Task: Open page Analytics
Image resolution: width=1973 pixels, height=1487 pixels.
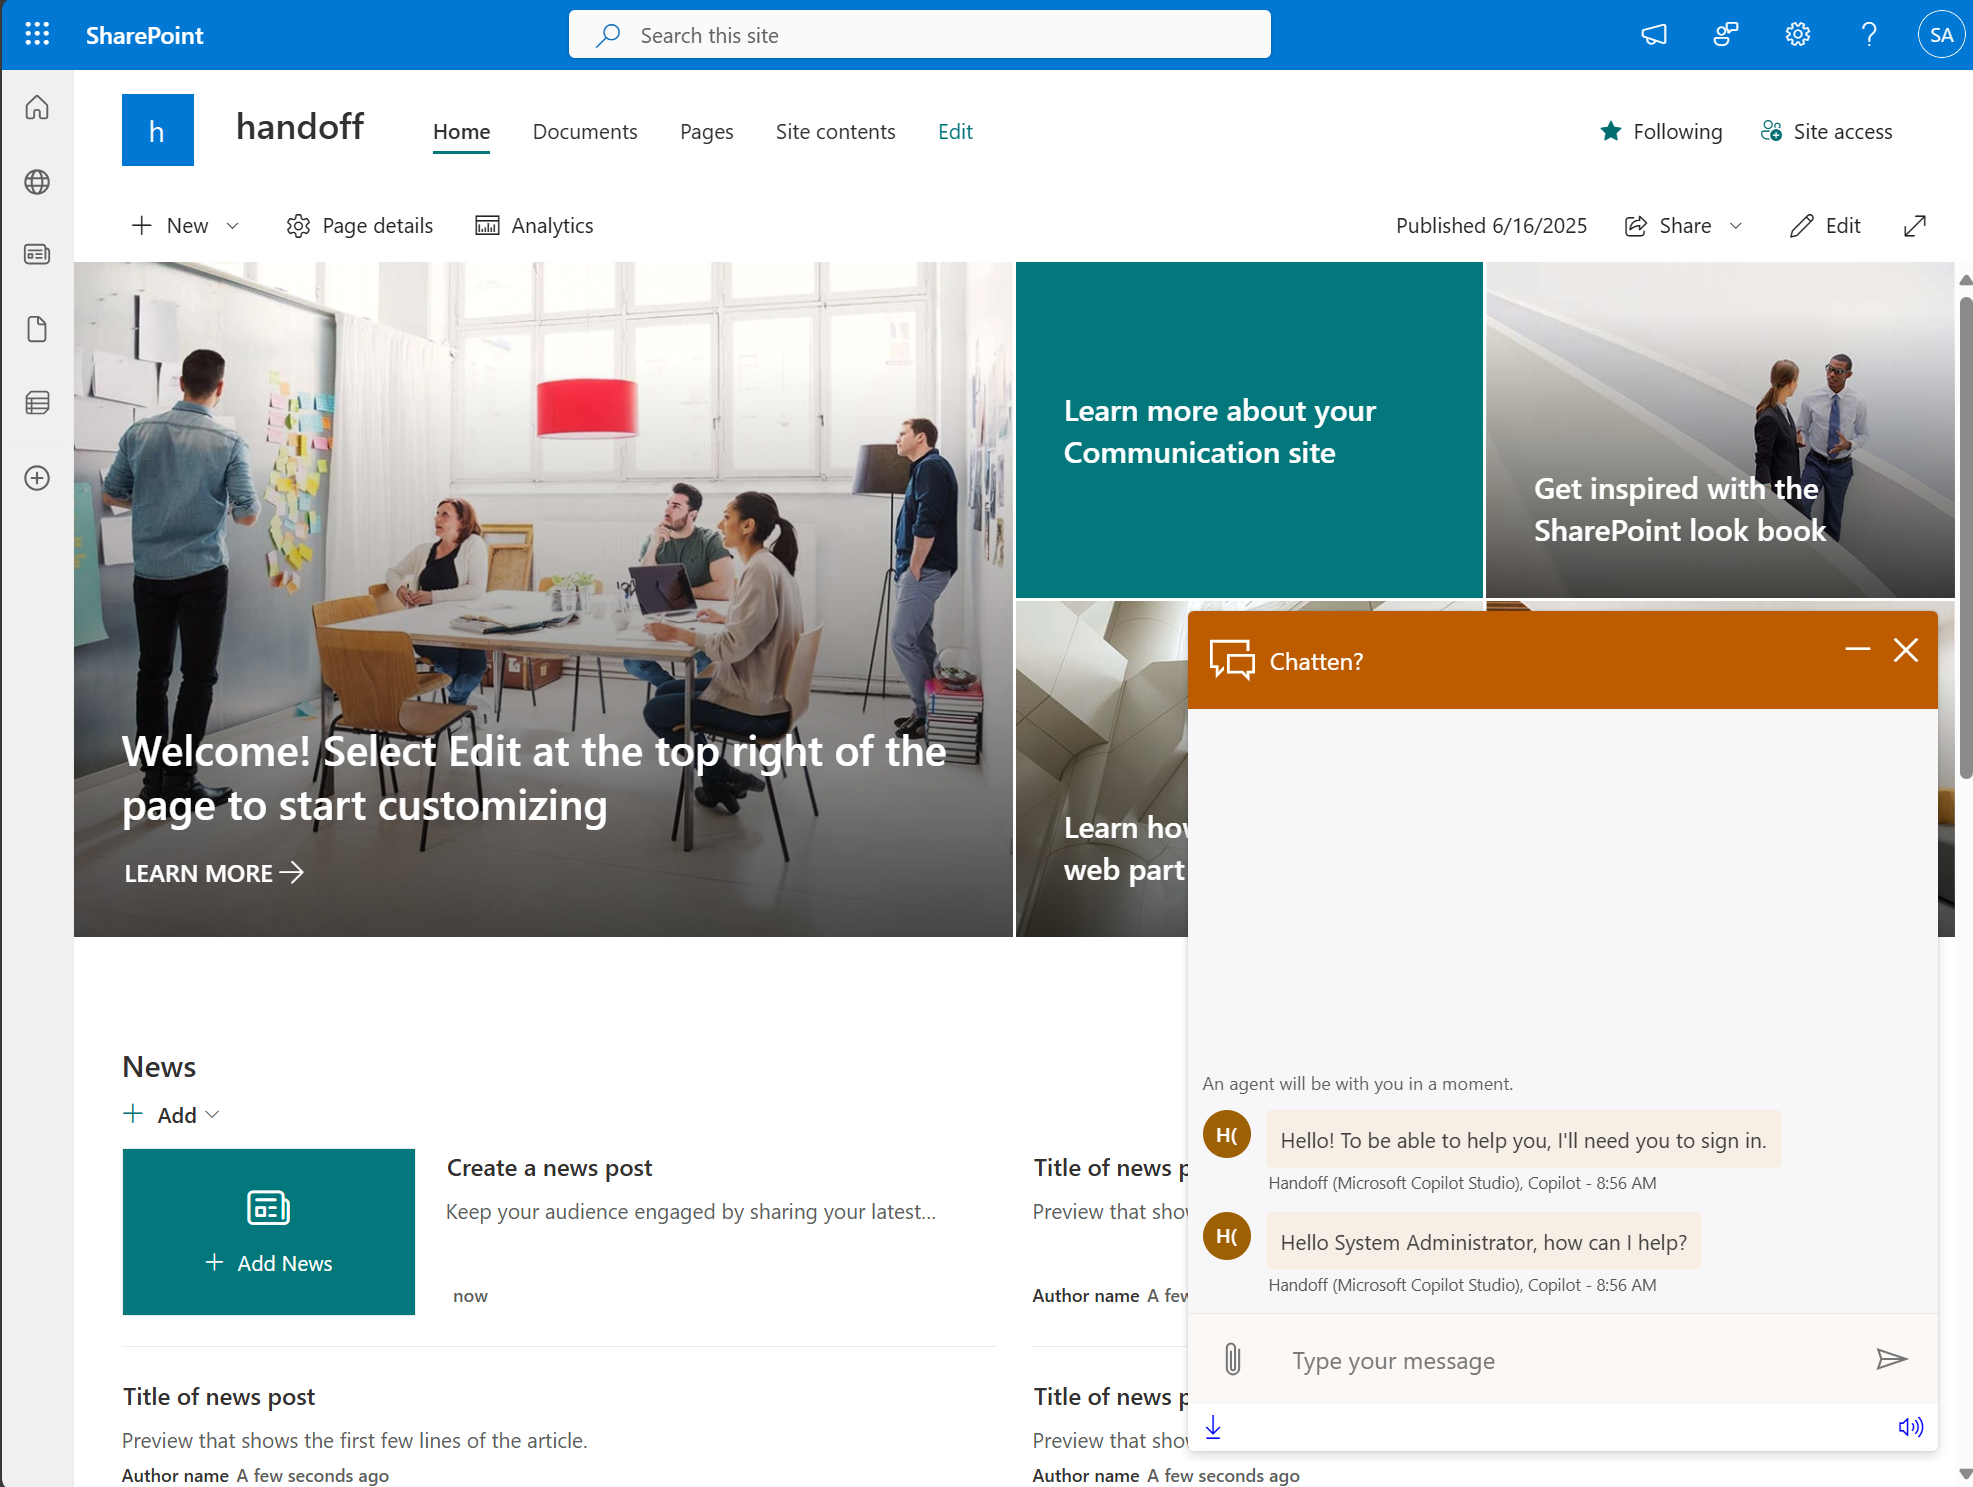Action: 534,226
